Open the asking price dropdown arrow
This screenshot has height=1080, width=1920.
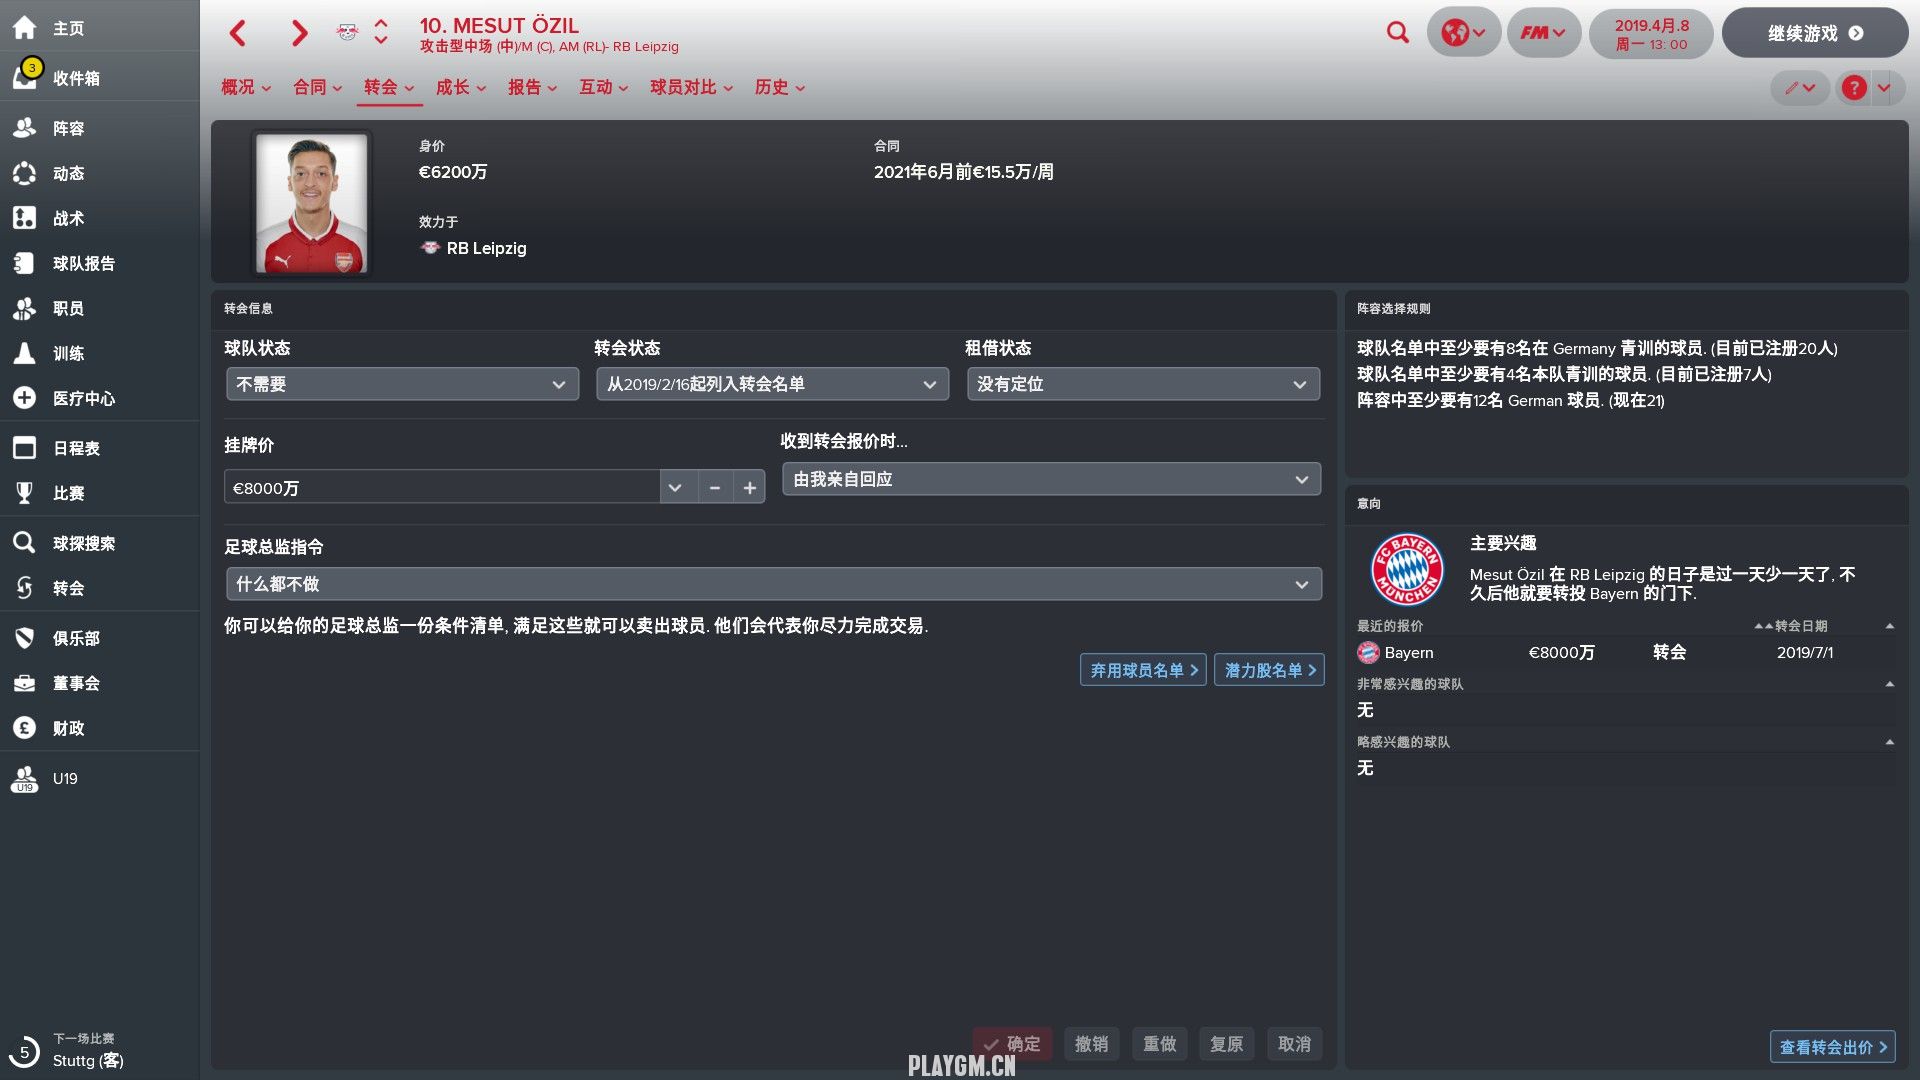coord(675,488)
